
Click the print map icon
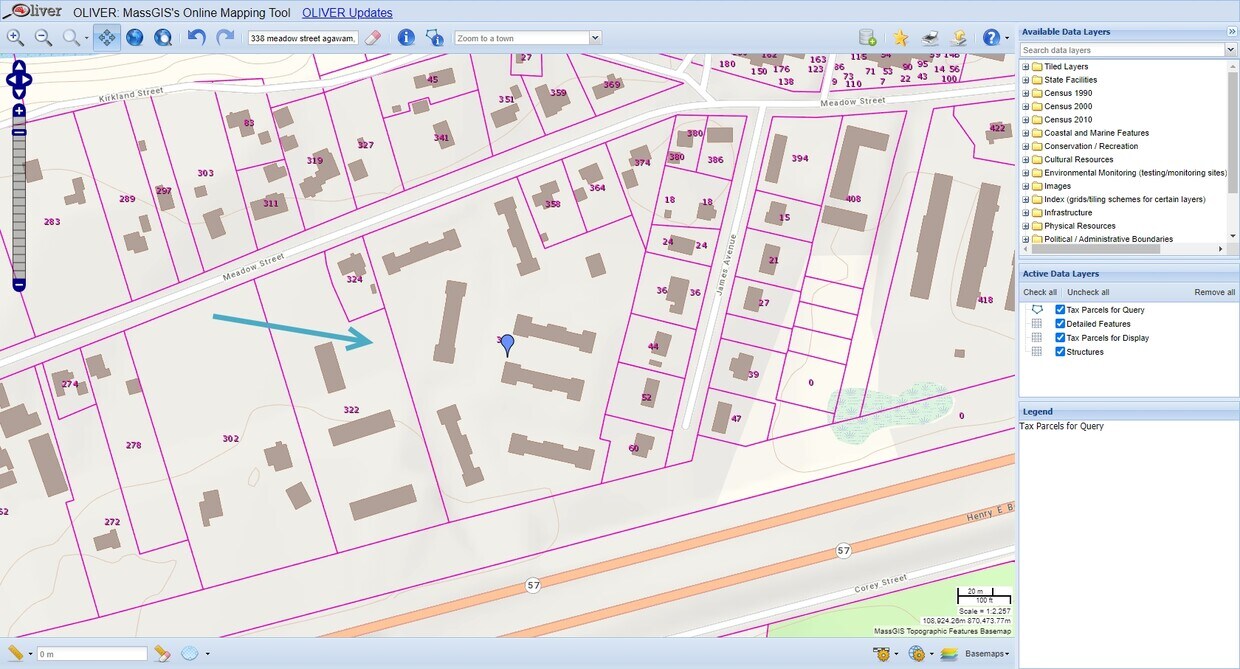tap(930, 38)
